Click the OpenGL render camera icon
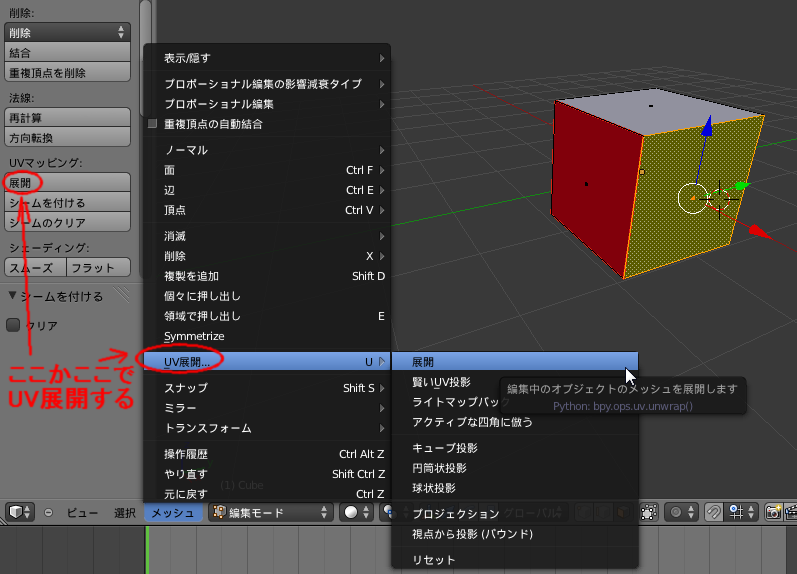Viewport: 797px width, 574px height. point(773,512)
